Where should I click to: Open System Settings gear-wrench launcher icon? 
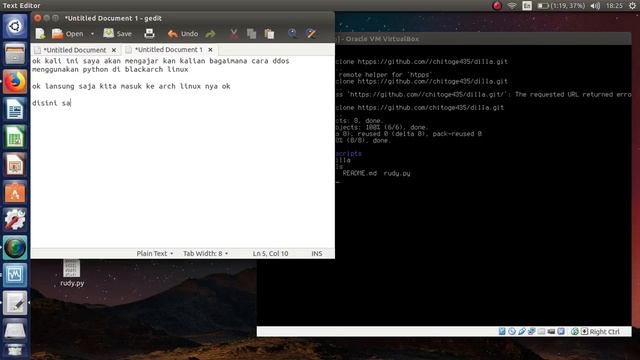[15, 220]
